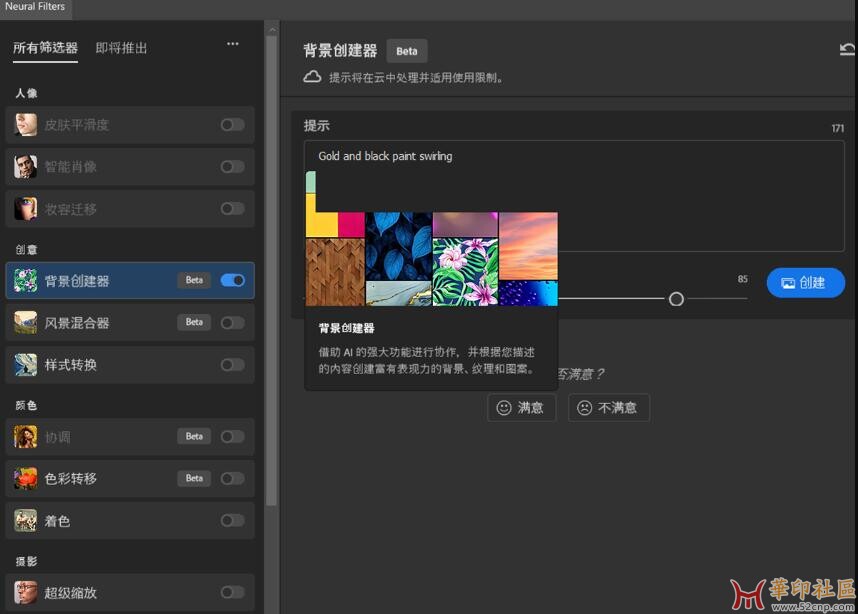The image size is (858, 614).
Task: Click the cloud processing icon under the title
Action: point(312,77)
